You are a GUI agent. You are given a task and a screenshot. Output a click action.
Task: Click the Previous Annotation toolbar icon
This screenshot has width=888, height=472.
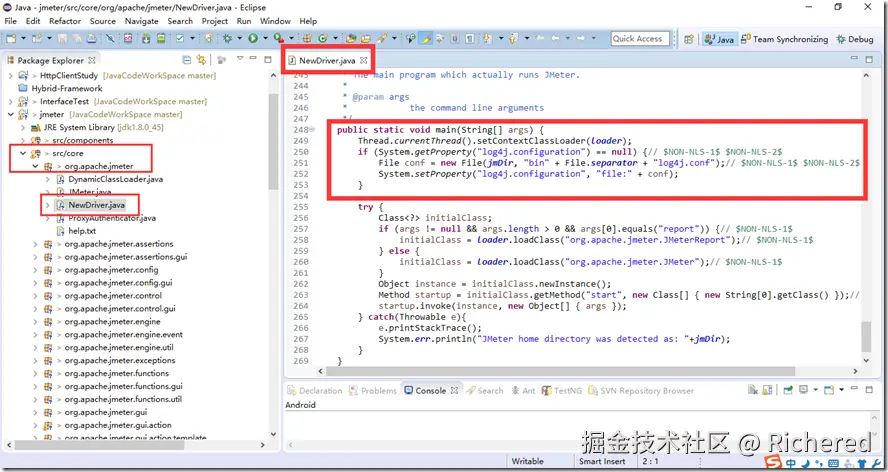[512, 39]
